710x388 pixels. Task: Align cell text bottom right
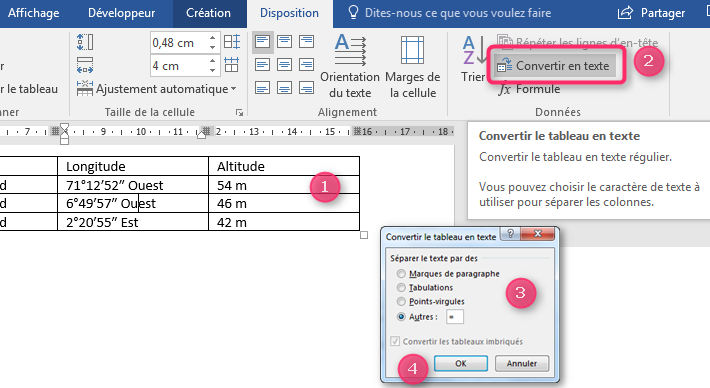pos(307,87)
